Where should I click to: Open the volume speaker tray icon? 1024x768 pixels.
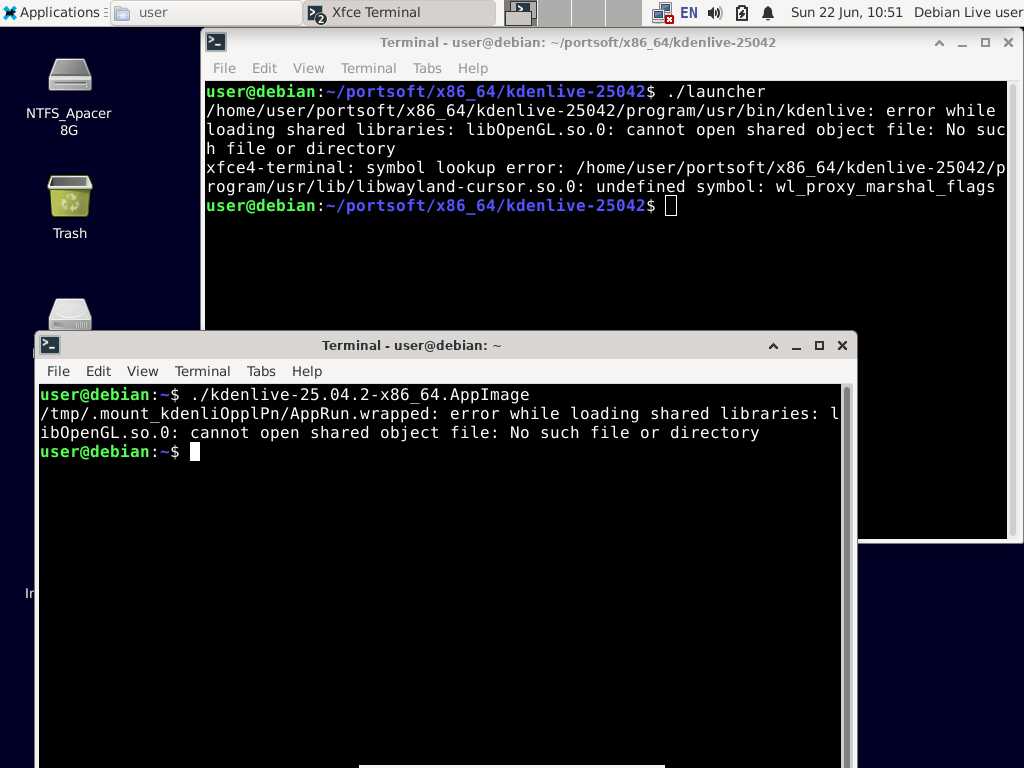715,12
